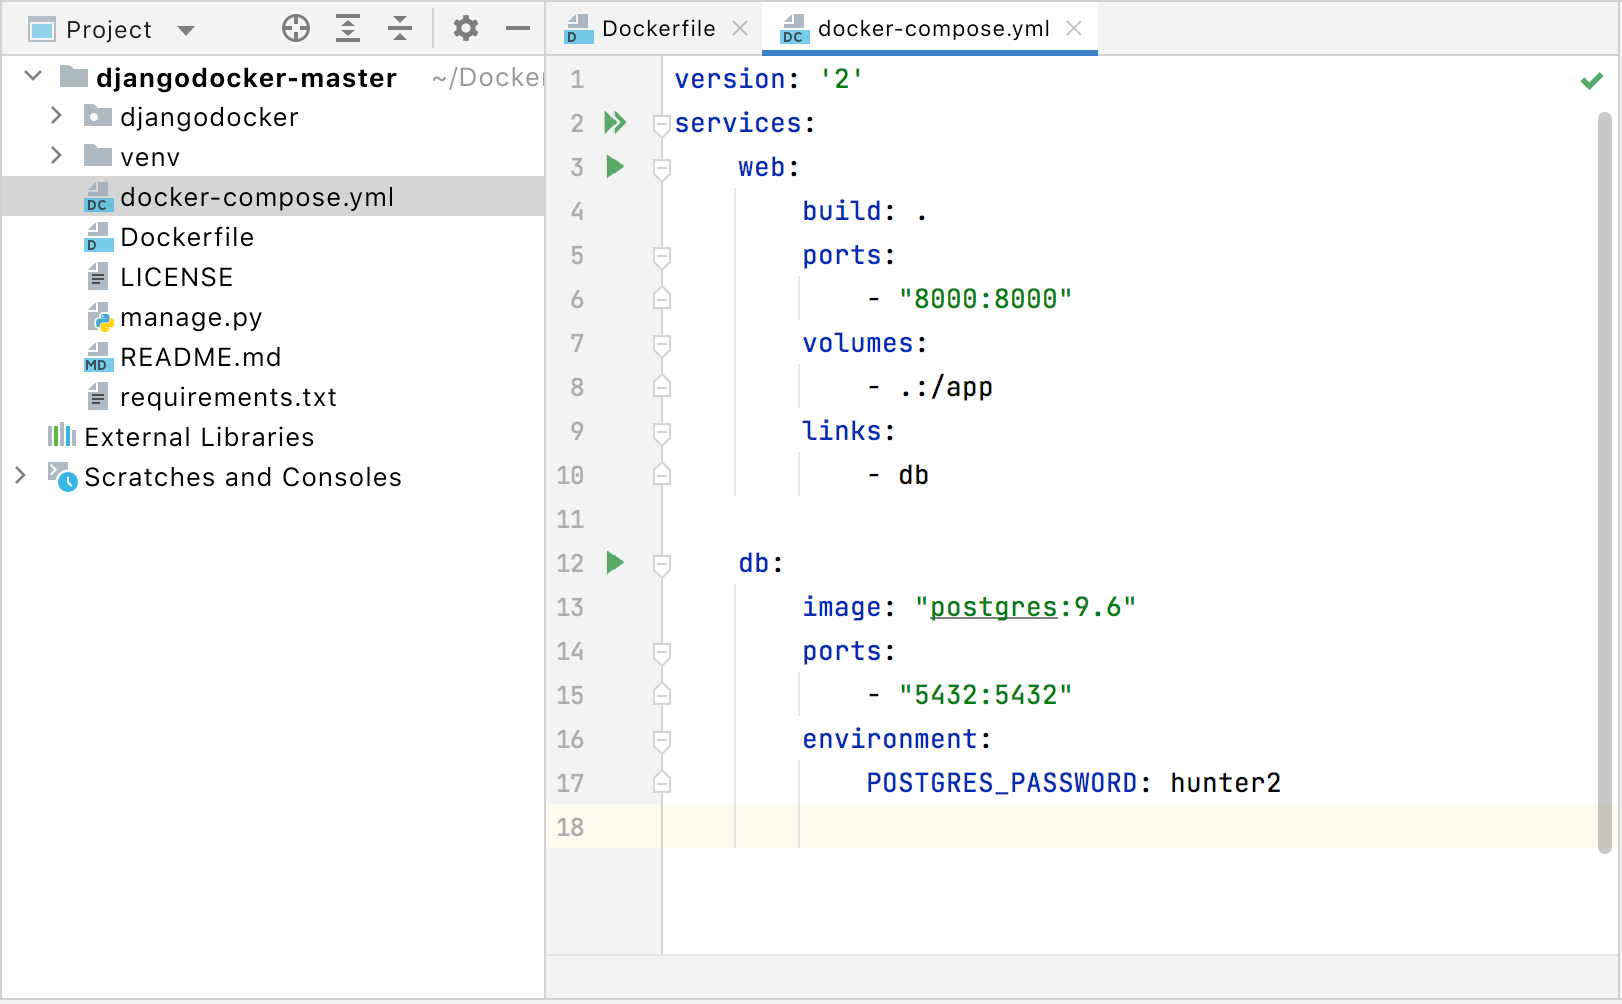Click the green inspection checkmark
Screen dimensions: 1622x1004
click(x=1591, y=80)
